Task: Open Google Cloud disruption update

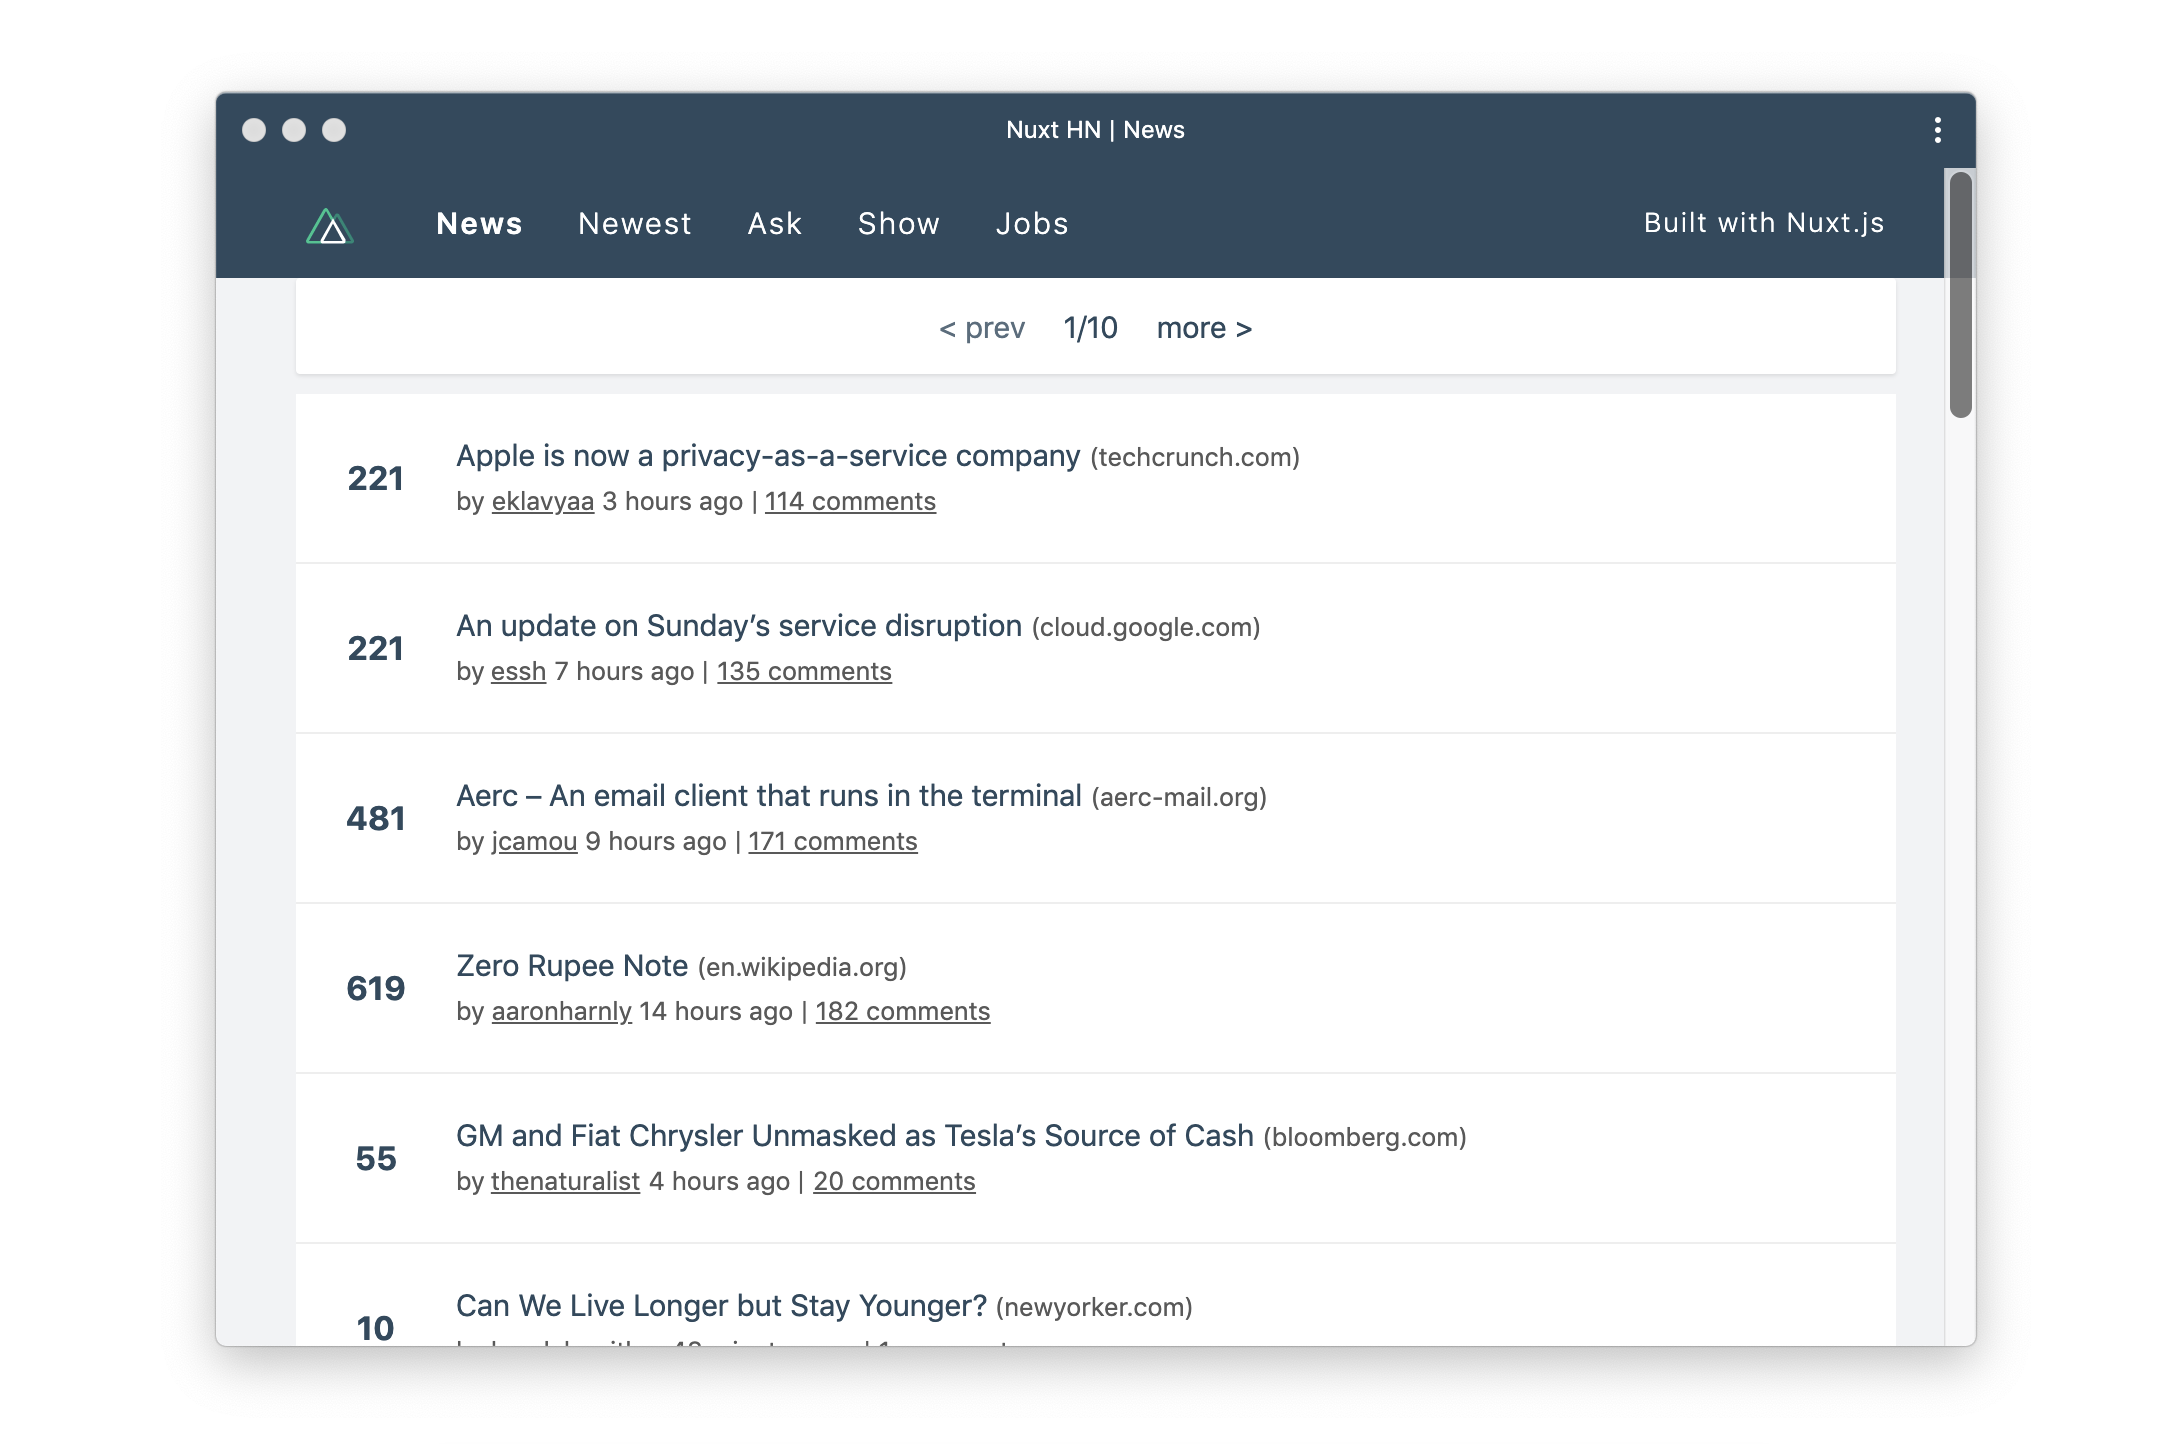Action: pyautogui.click(x=738, y=625)
